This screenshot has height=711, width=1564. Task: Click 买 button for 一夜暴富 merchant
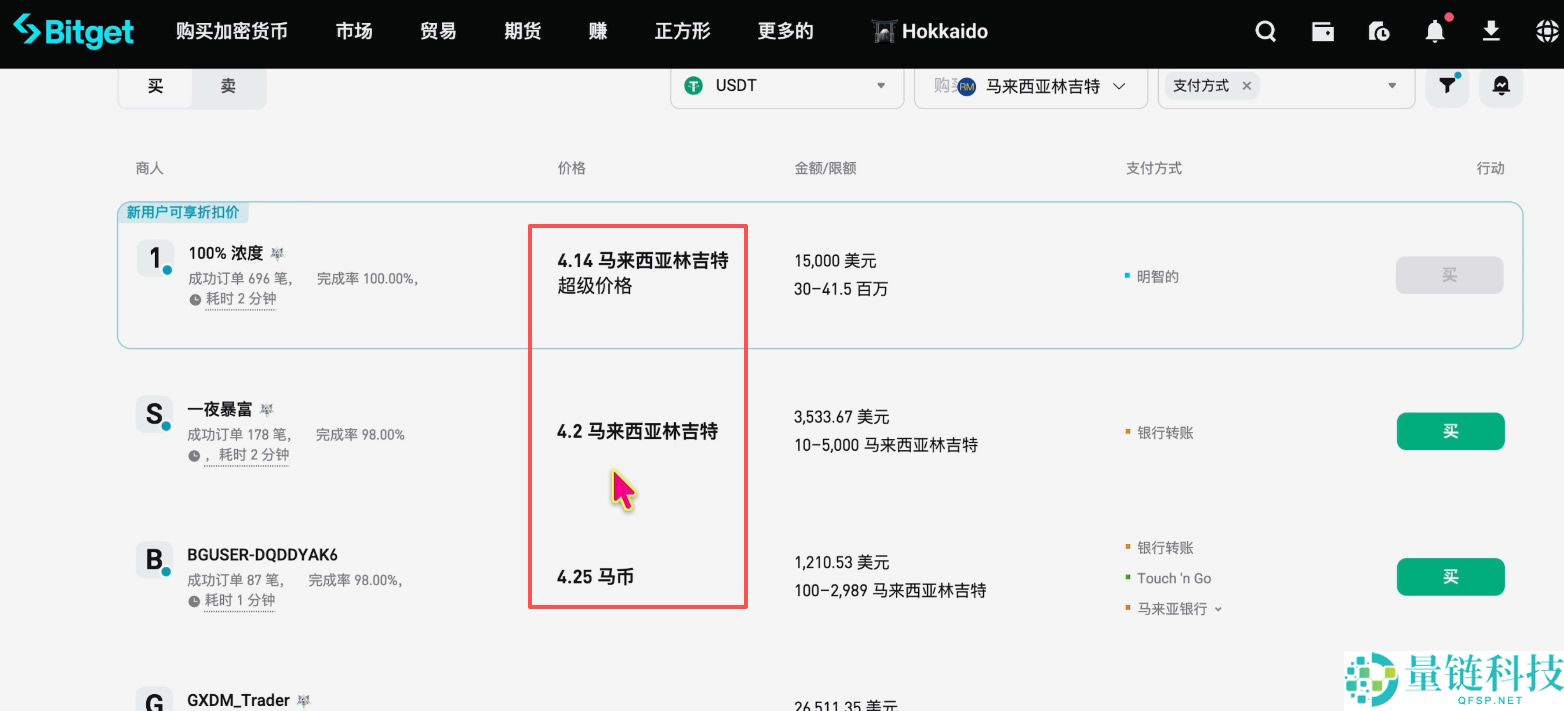click(1450, 431)
